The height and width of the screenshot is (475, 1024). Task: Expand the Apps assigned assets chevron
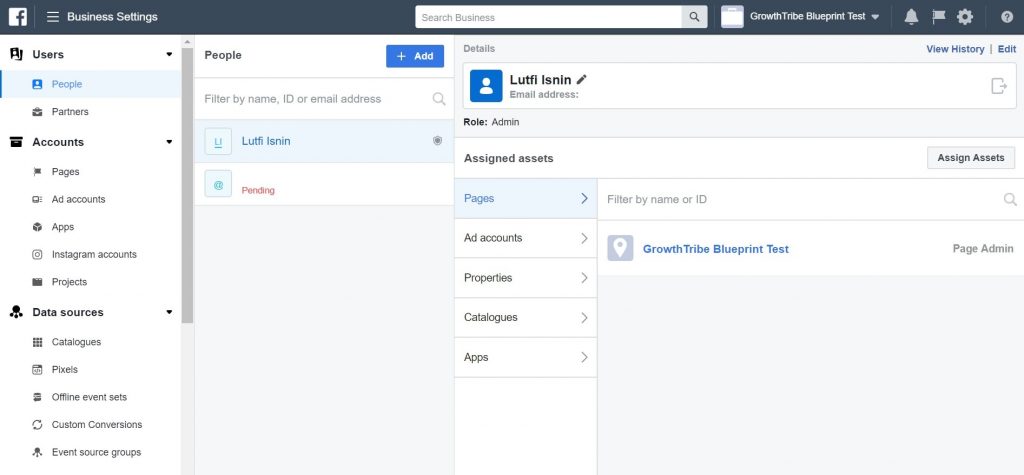584,357
